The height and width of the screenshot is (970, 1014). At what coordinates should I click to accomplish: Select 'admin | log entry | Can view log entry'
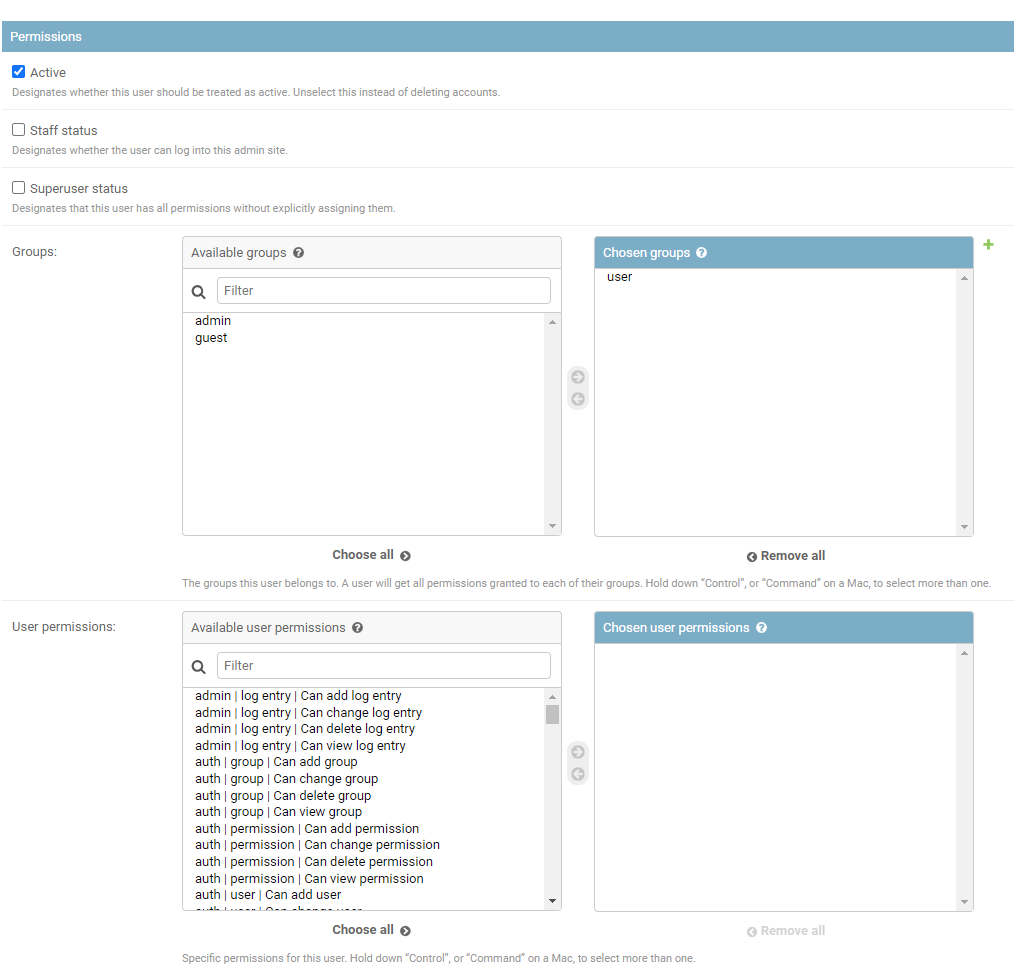click(x=363, y=746)
